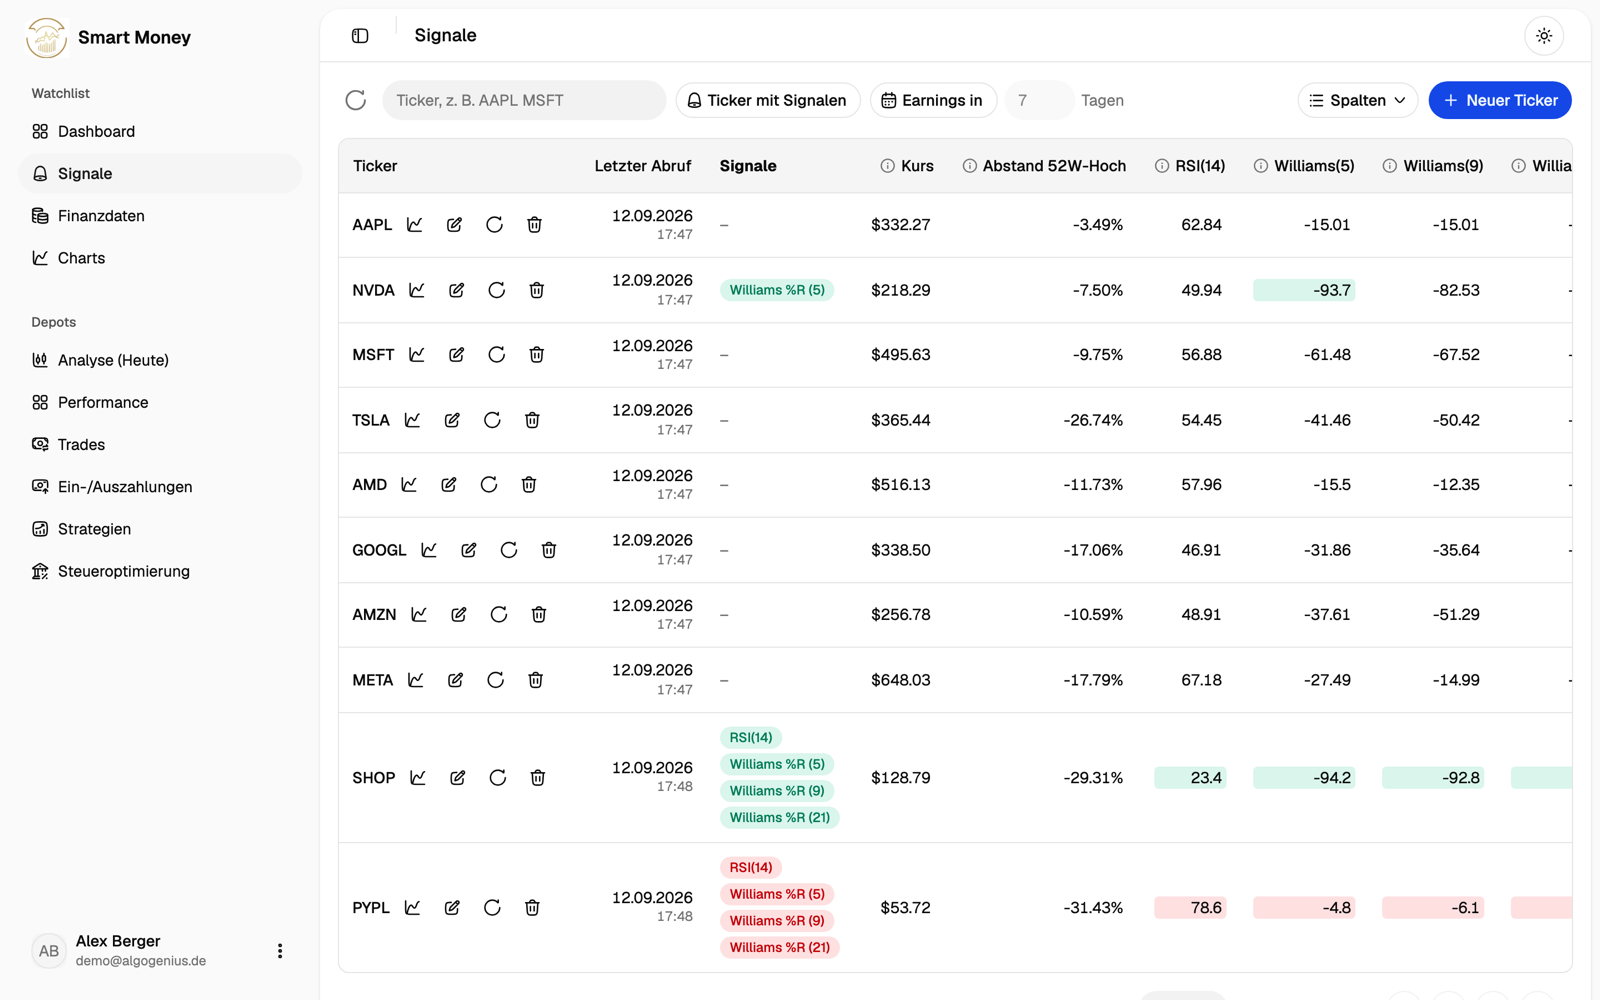Toggle the Ticker mit Signalen filter
This screenshot has width=1600, height=1000.
[x=768, y=100]
